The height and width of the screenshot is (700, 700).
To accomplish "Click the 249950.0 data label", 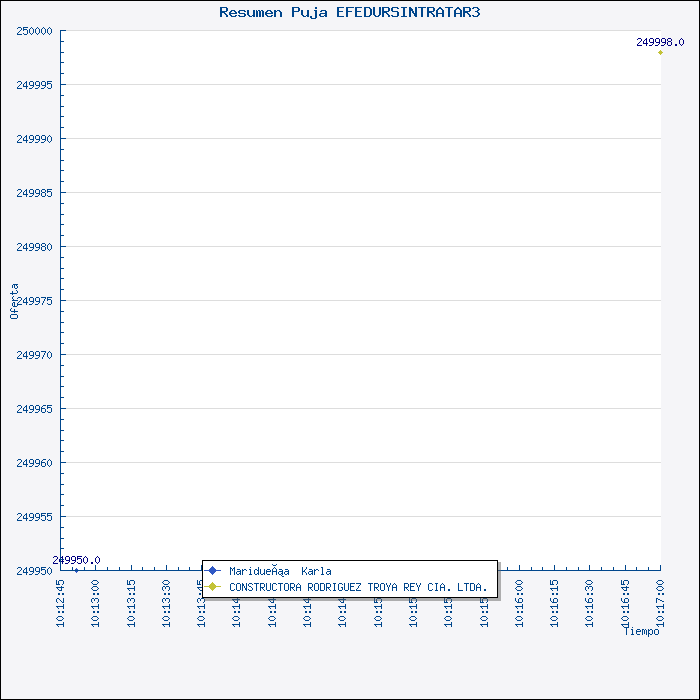I will [77, 560].
